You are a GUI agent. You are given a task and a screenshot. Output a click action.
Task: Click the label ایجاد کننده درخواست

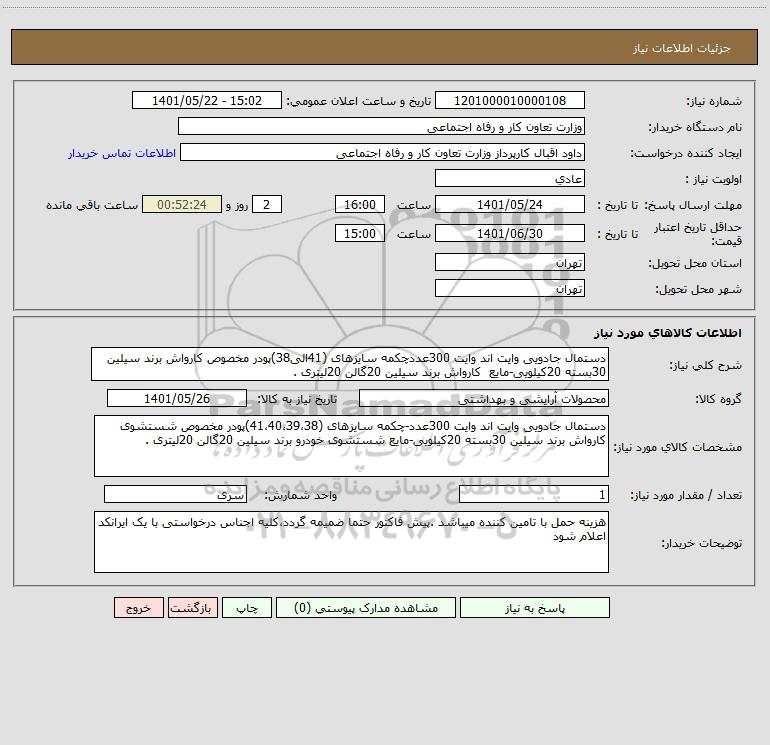[x=686, y=153]
